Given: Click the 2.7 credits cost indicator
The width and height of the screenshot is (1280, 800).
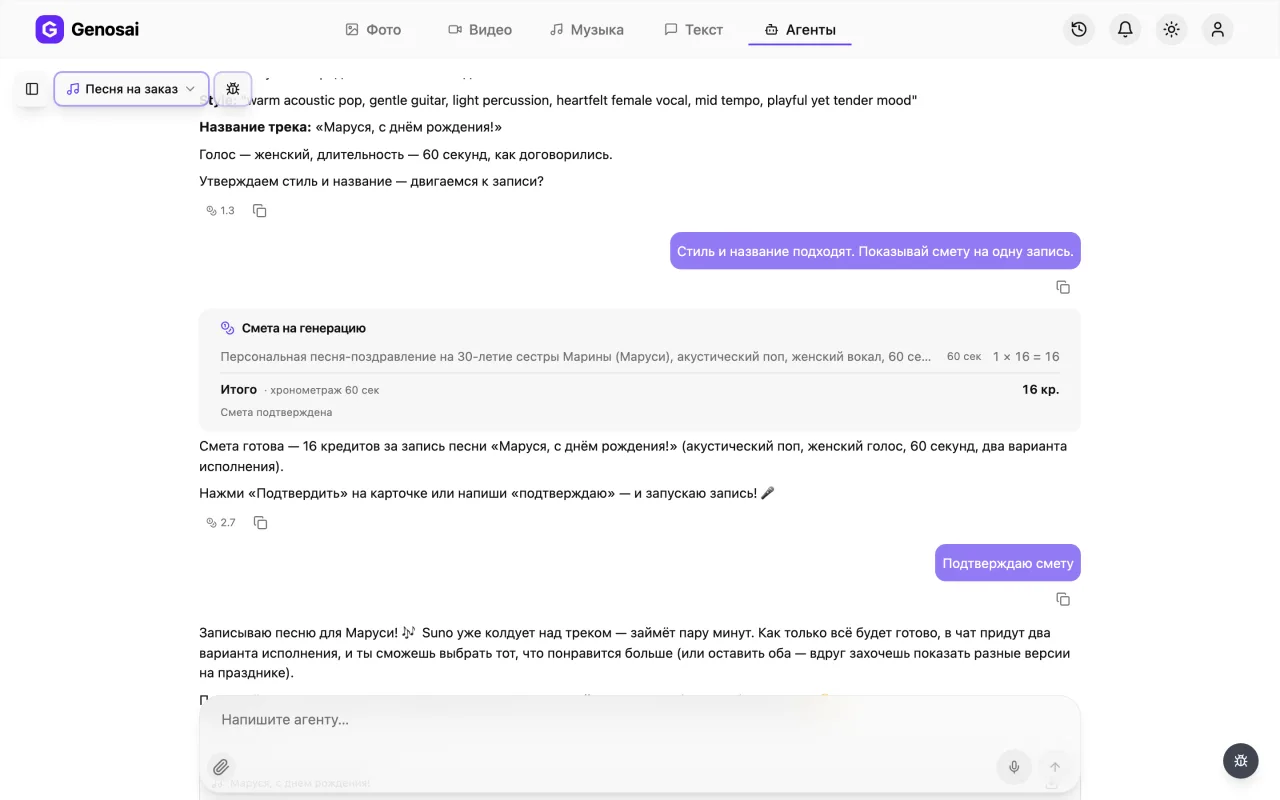Looking at the screenshot, I should tap(220, 523).
